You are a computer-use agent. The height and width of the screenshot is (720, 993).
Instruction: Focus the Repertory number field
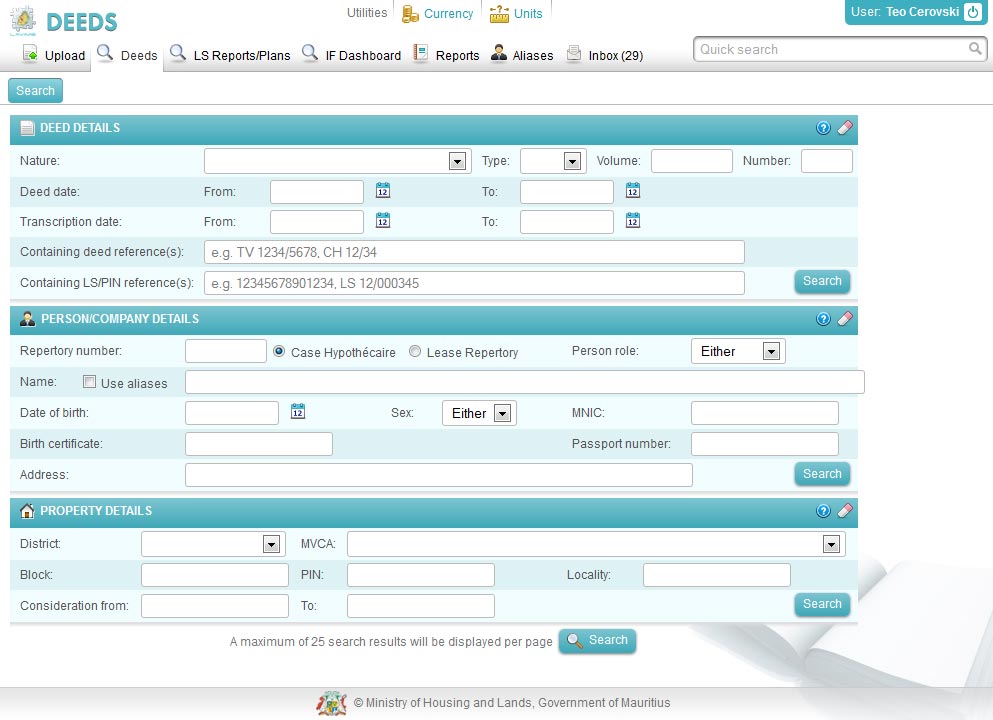(225, 351)
